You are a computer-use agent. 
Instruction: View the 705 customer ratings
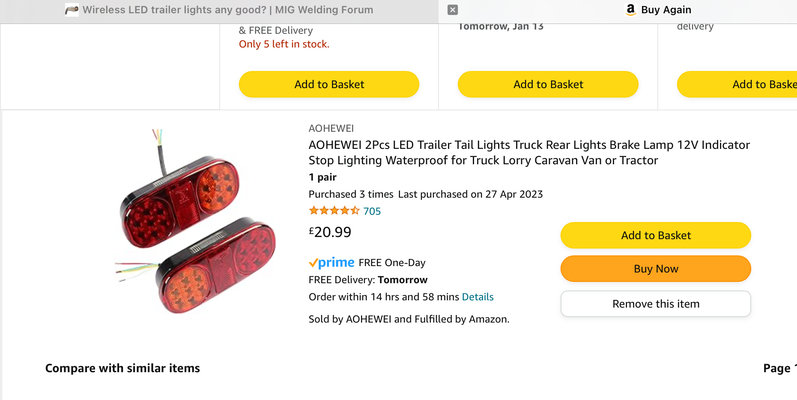point(372,211)
